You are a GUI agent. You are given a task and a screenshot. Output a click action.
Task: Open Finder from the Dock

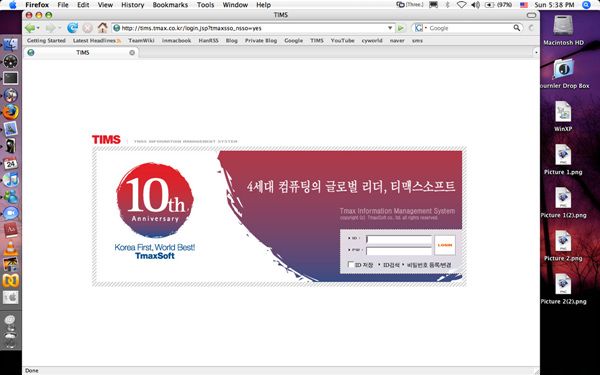10,45
